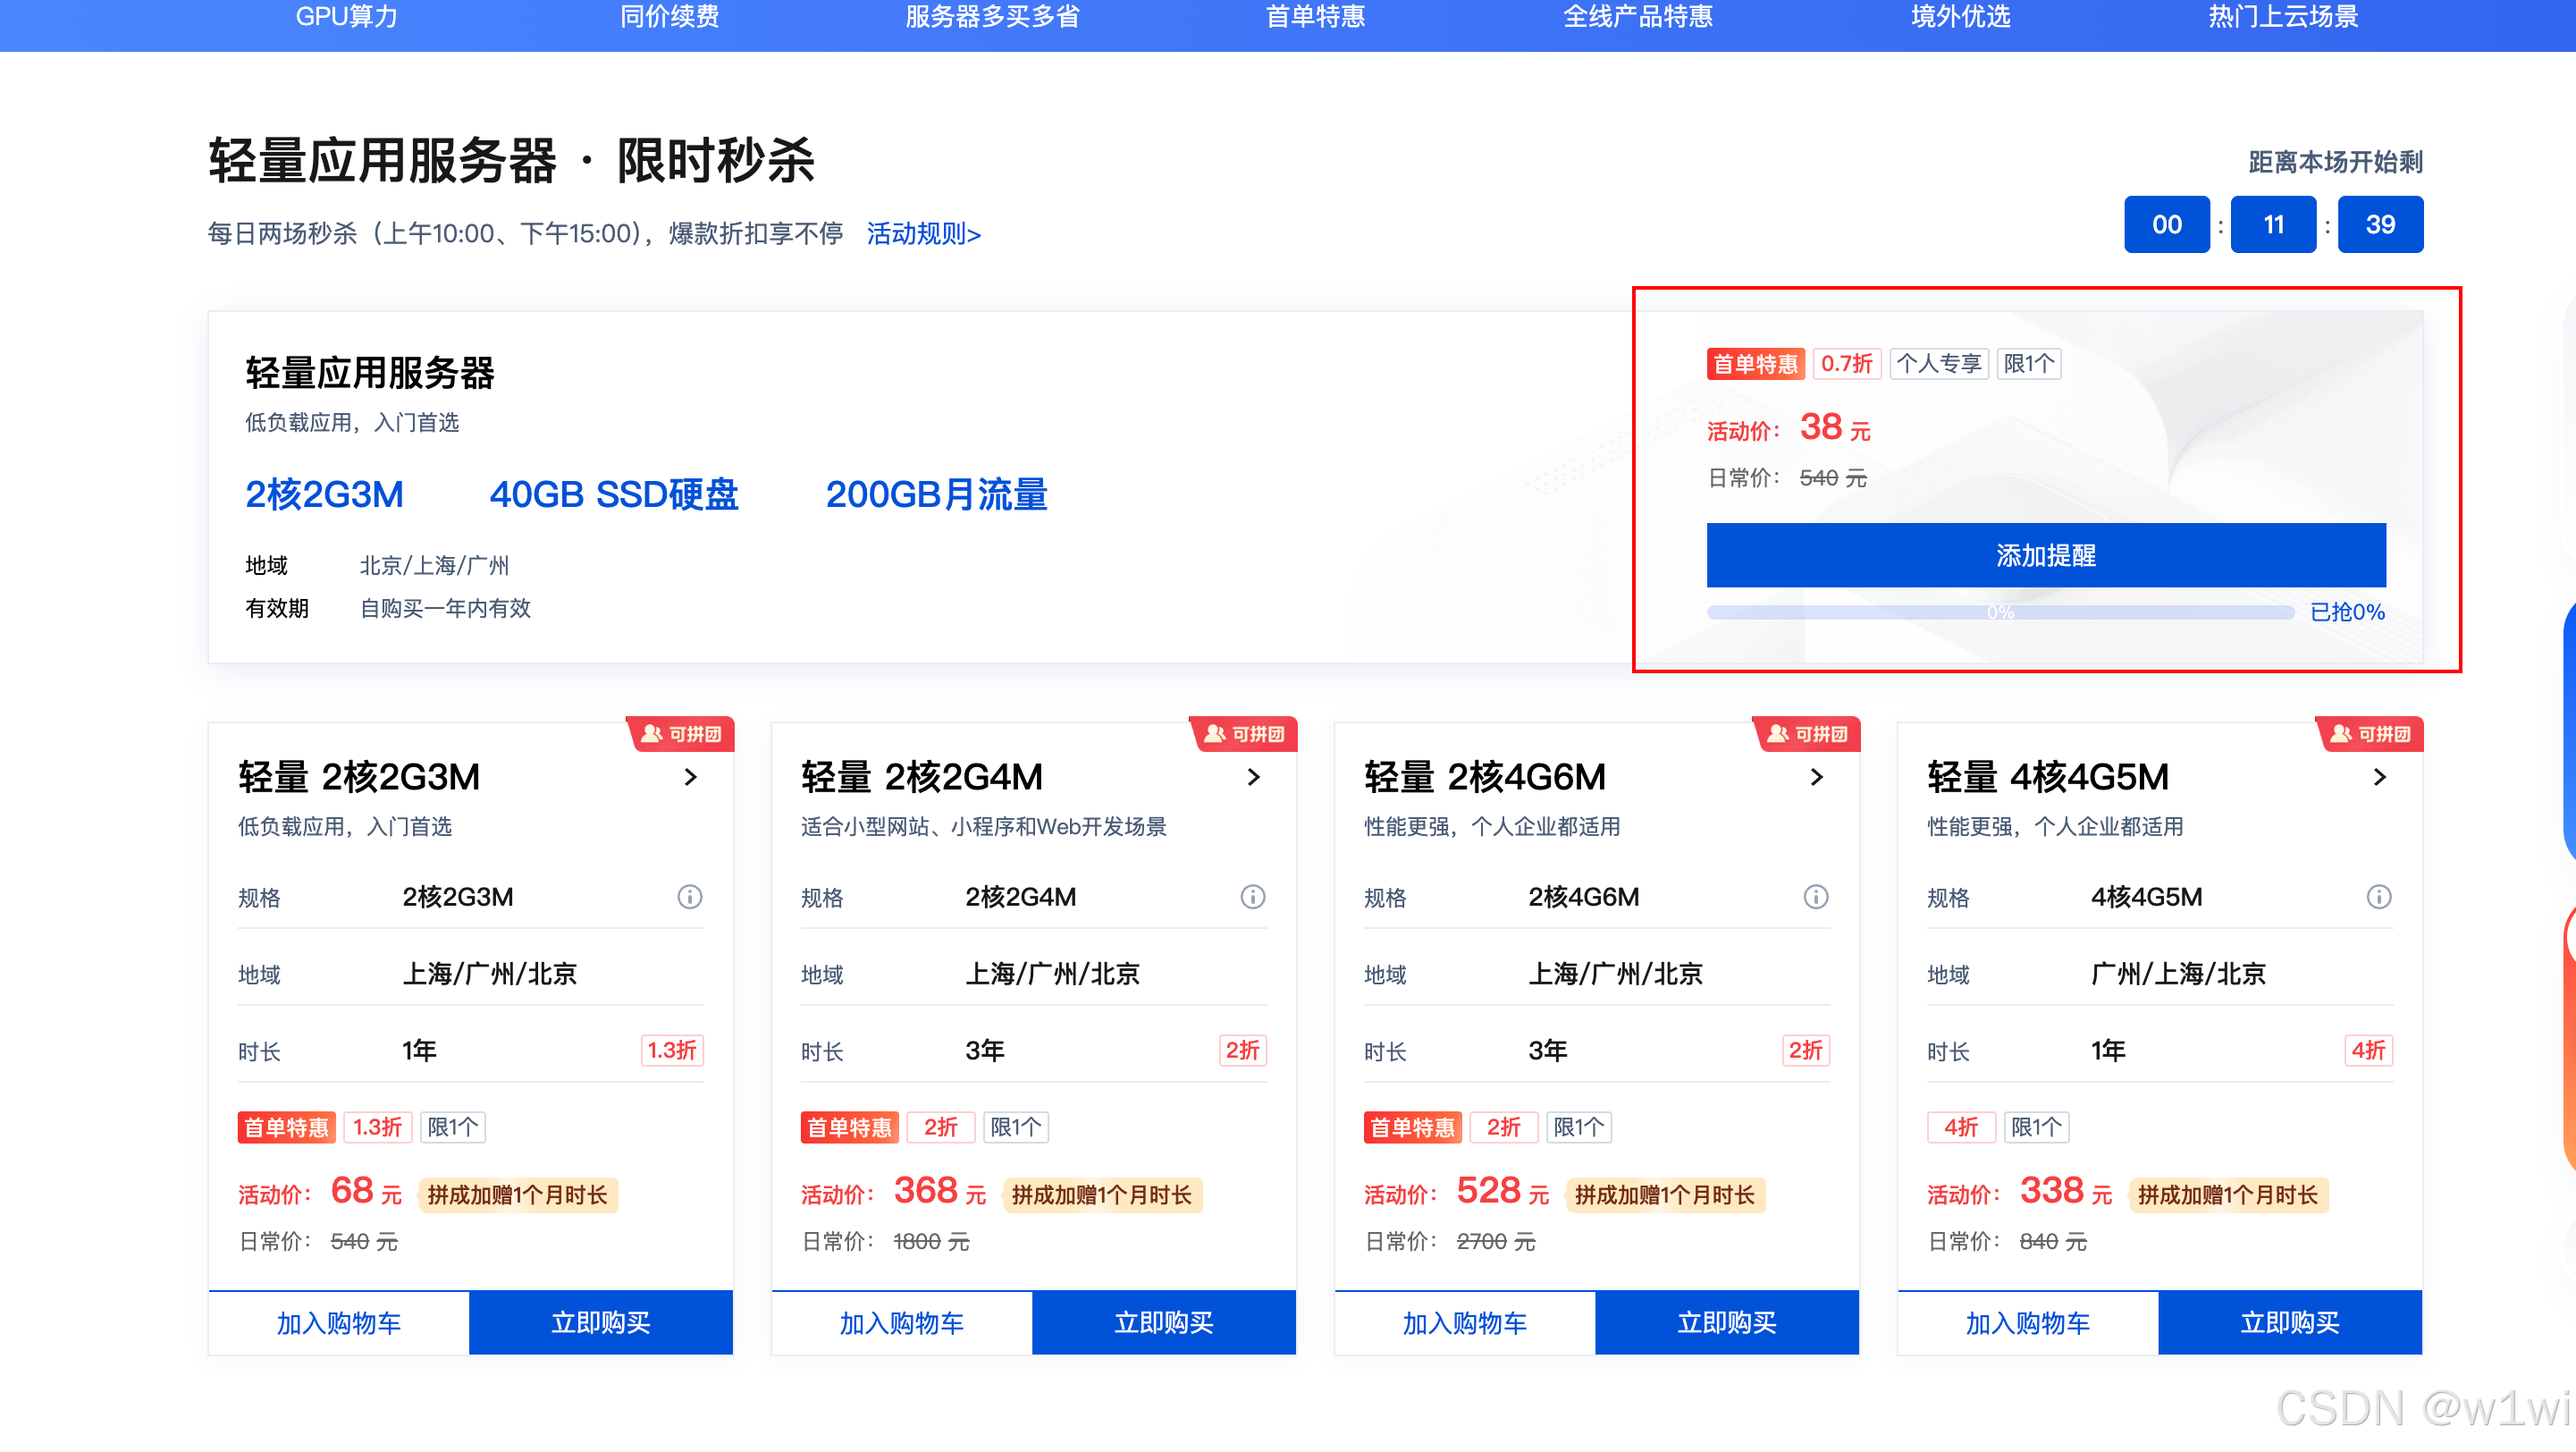2576x1452 pixels.
Task: Open the 首单特惠 navigation menu
Action: [1315, 17]
